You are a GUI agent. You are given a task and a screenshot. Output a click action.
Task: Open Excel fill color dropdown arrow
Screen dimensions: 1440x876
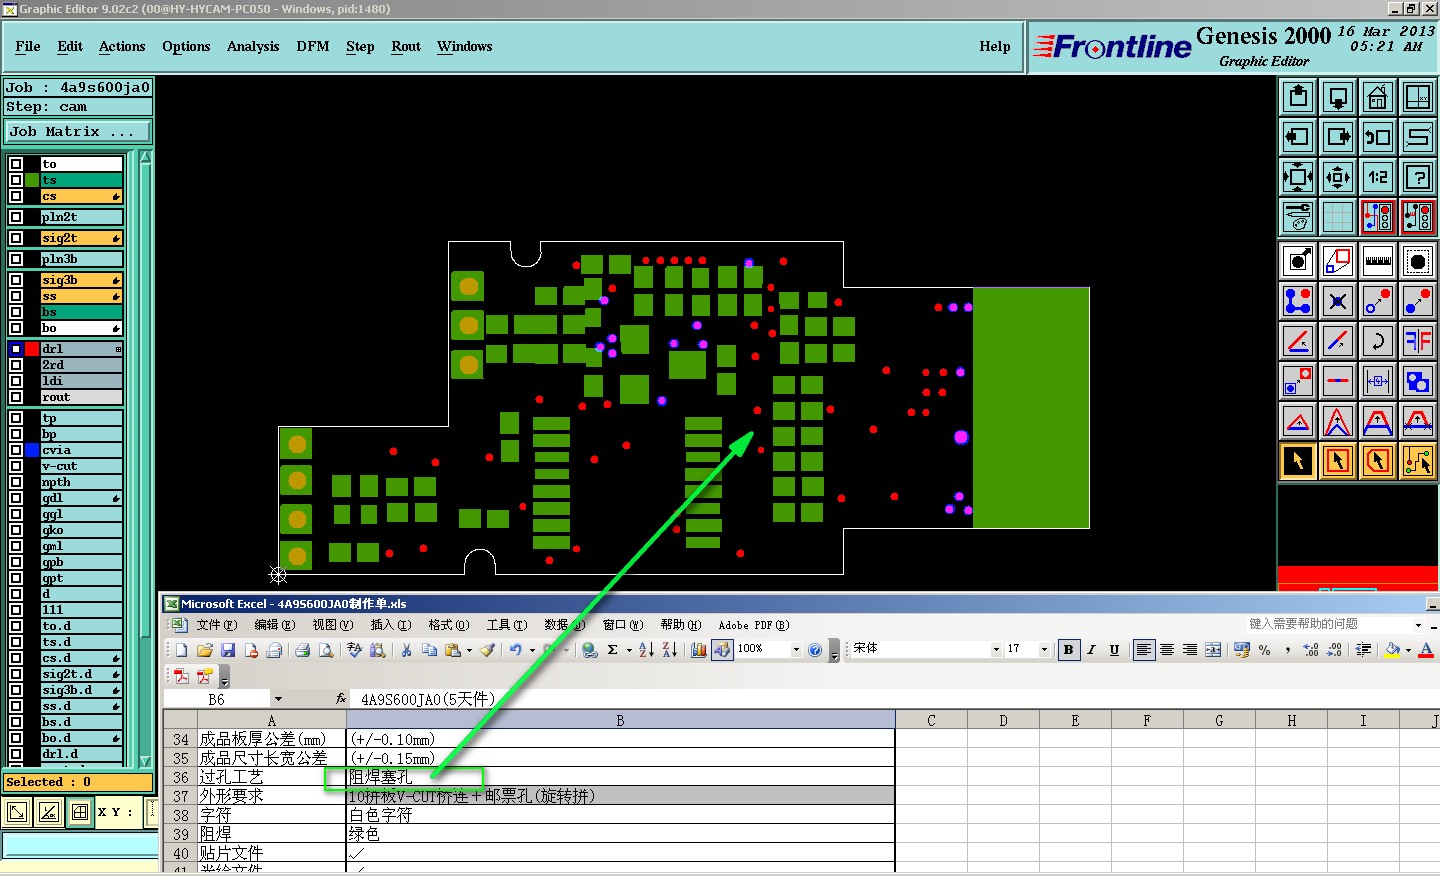click(1408, 650)
